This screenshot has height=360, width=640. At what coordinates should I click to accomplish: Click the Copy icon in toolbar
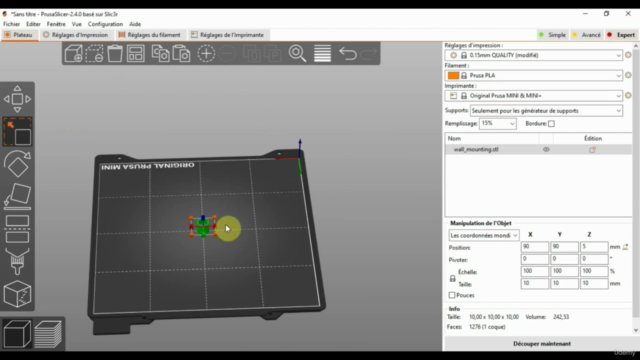(160, 53)
